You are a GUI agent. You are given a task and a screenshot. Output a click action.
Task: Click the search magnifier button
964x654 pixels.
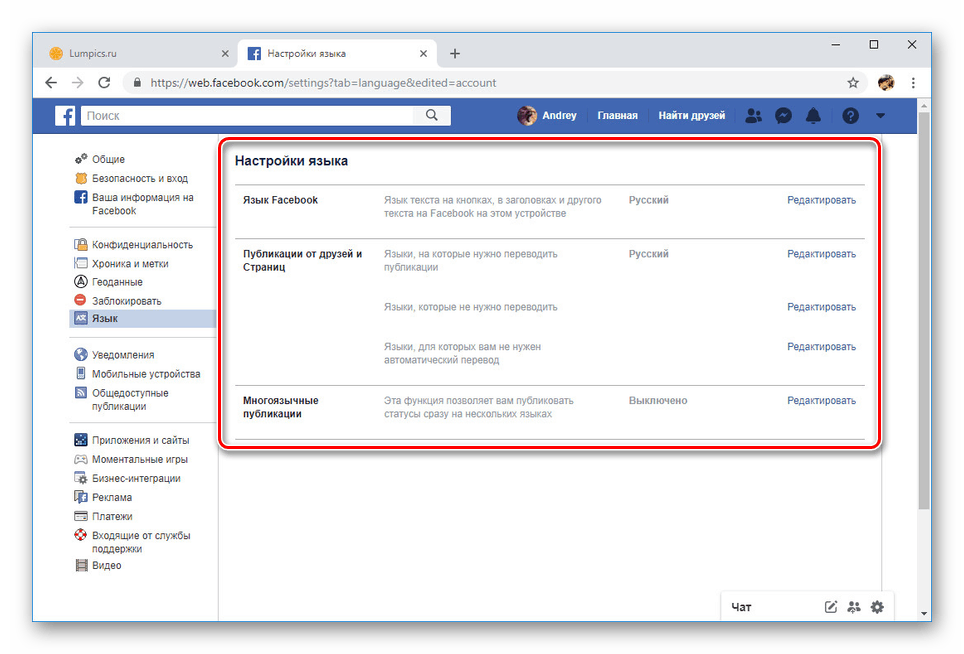[x=432, y=115]
